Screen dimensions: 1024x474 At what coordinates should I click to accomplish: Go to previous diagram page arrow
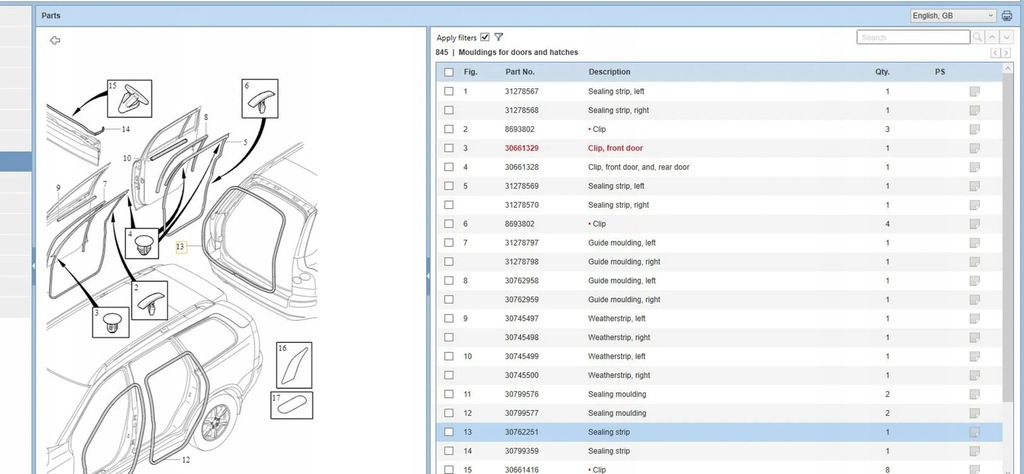click(993, 53)
